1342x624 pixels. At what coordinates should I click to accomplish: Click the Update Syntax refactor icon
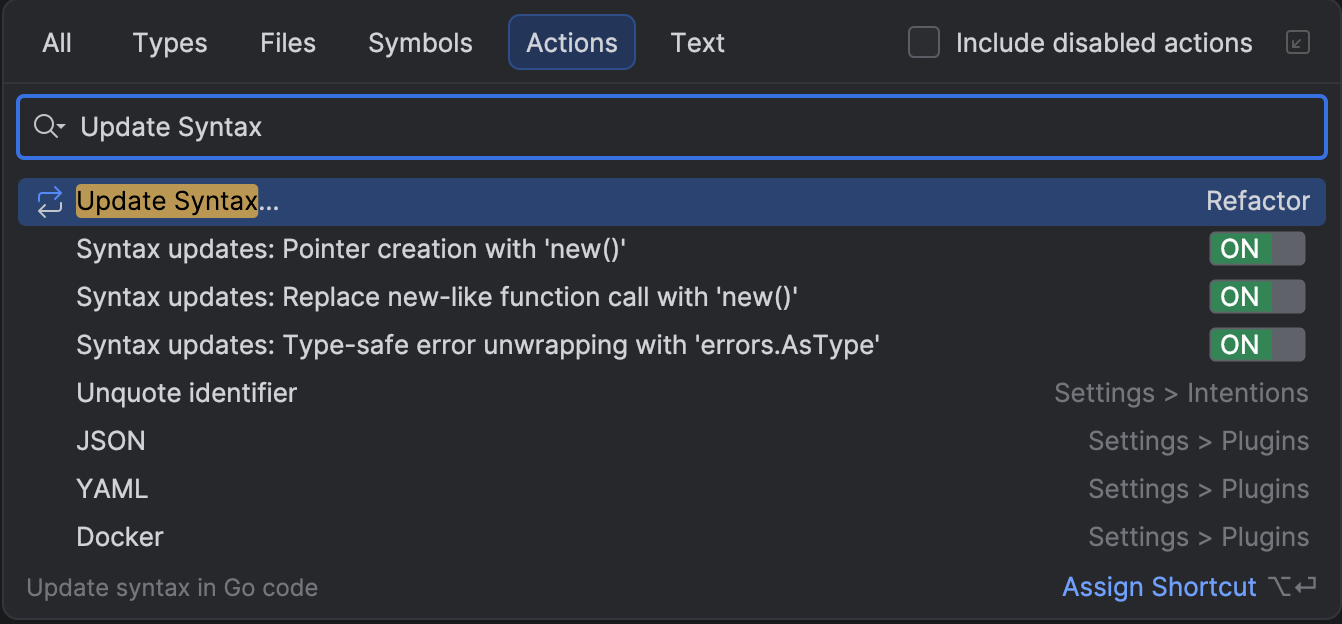(x=49, y=202)
